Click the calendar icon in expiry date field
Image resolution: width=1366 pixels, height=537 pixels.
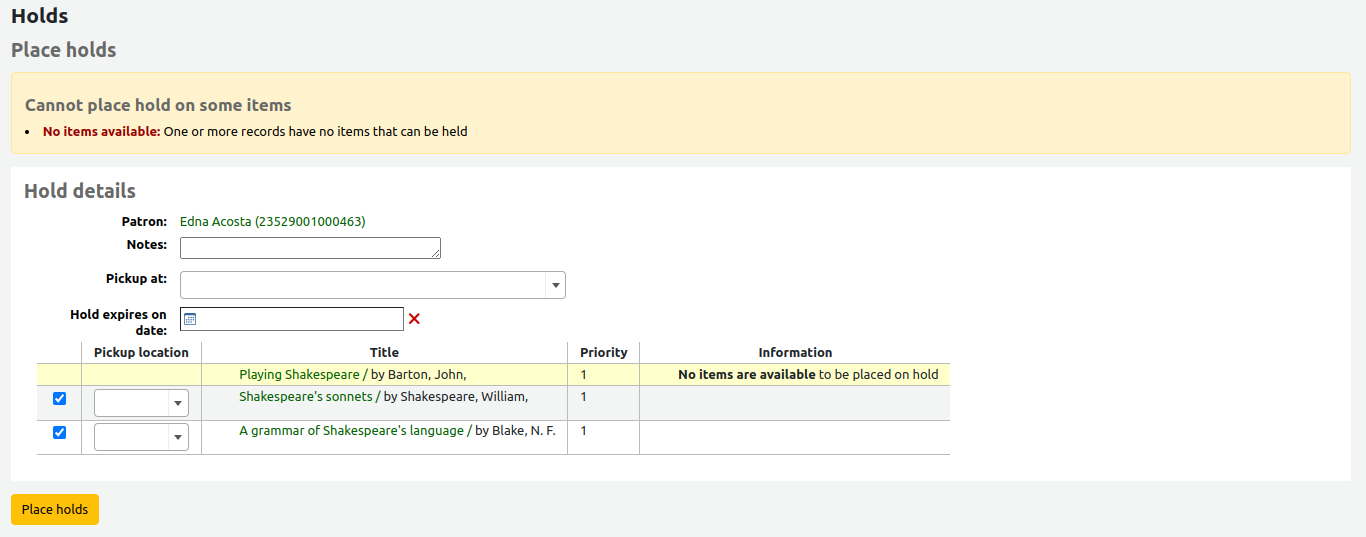tap(190, 319)
